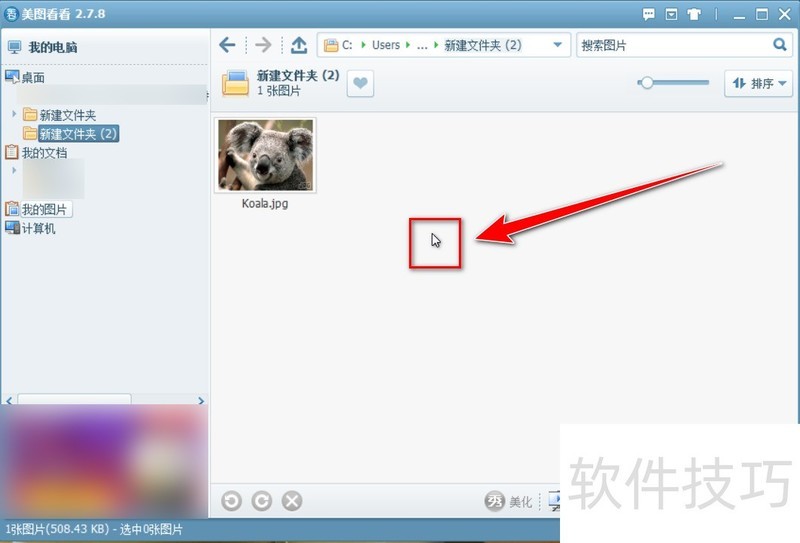The height and width of the screenshot is (543, 800).
Task: Rotate image counter-clockwise
Action: point(232,501)
